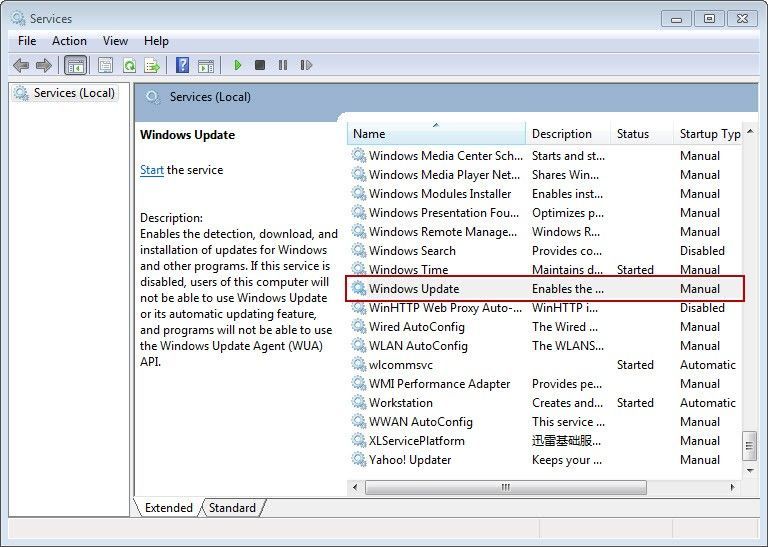
Task: Sort by the Startup Type column header
Action: pyautogui.click(x=708, y=134)
